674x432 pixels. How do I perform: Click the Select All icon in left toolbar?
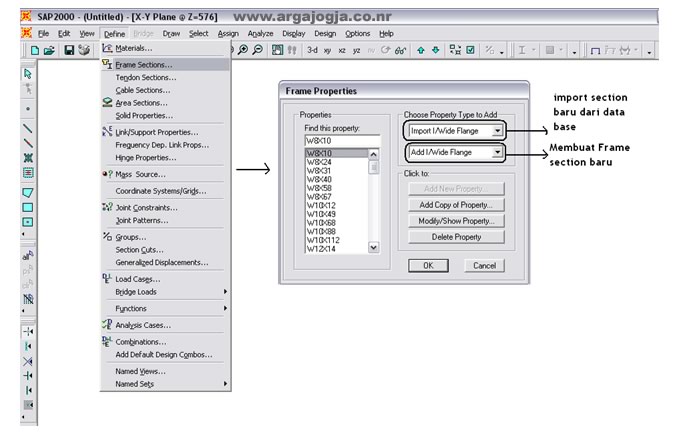coord(28,256)
